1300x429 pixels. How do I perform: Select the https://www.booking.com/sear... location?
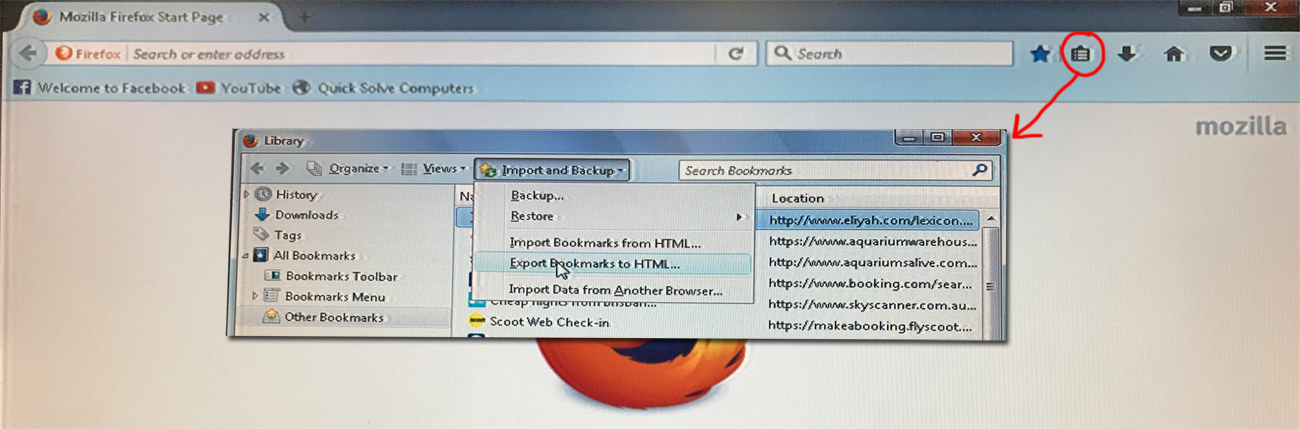pos(870,283)
